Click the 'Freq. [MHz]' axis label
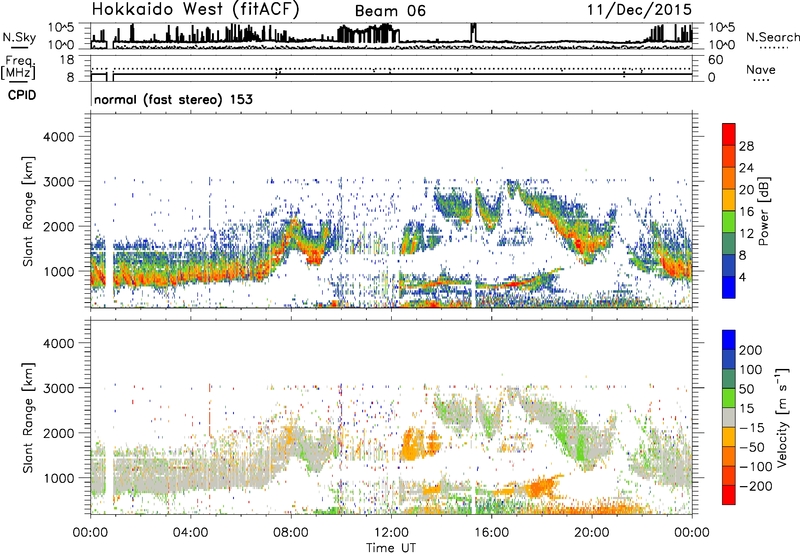Viewport: 800px width, 554px height. (19, 68)
